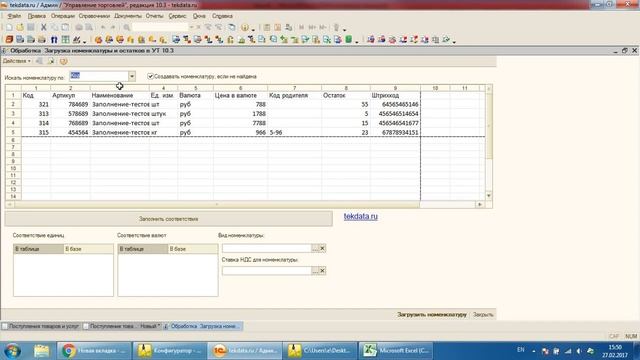Open the Действия dropdown menu

[x=17, y=61]
